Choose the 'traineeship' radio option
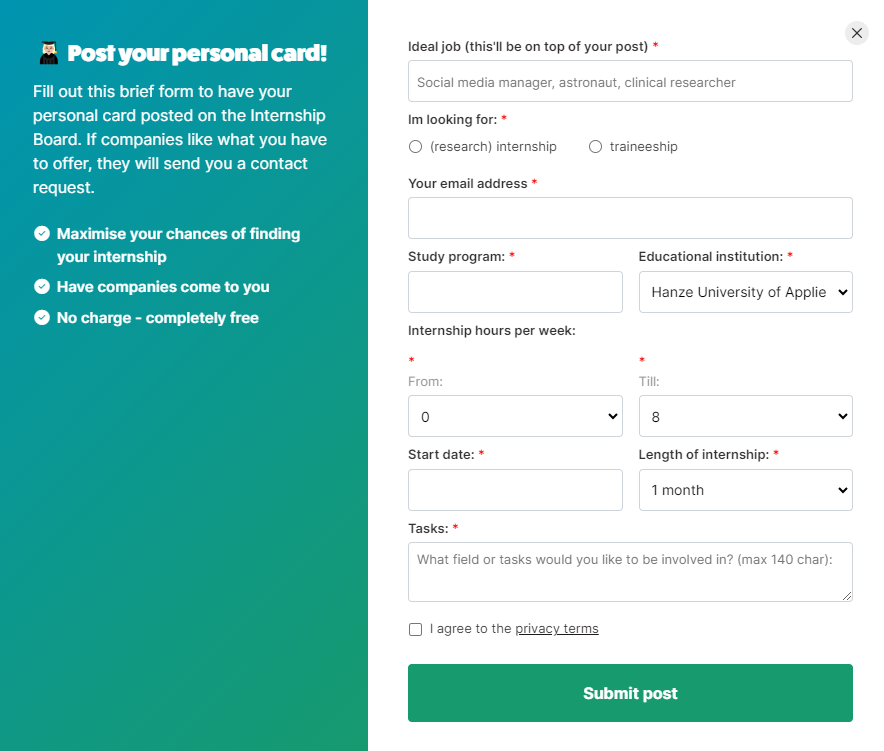The height and width of the screenshot is (751, 884). click(x=596, y=147)
